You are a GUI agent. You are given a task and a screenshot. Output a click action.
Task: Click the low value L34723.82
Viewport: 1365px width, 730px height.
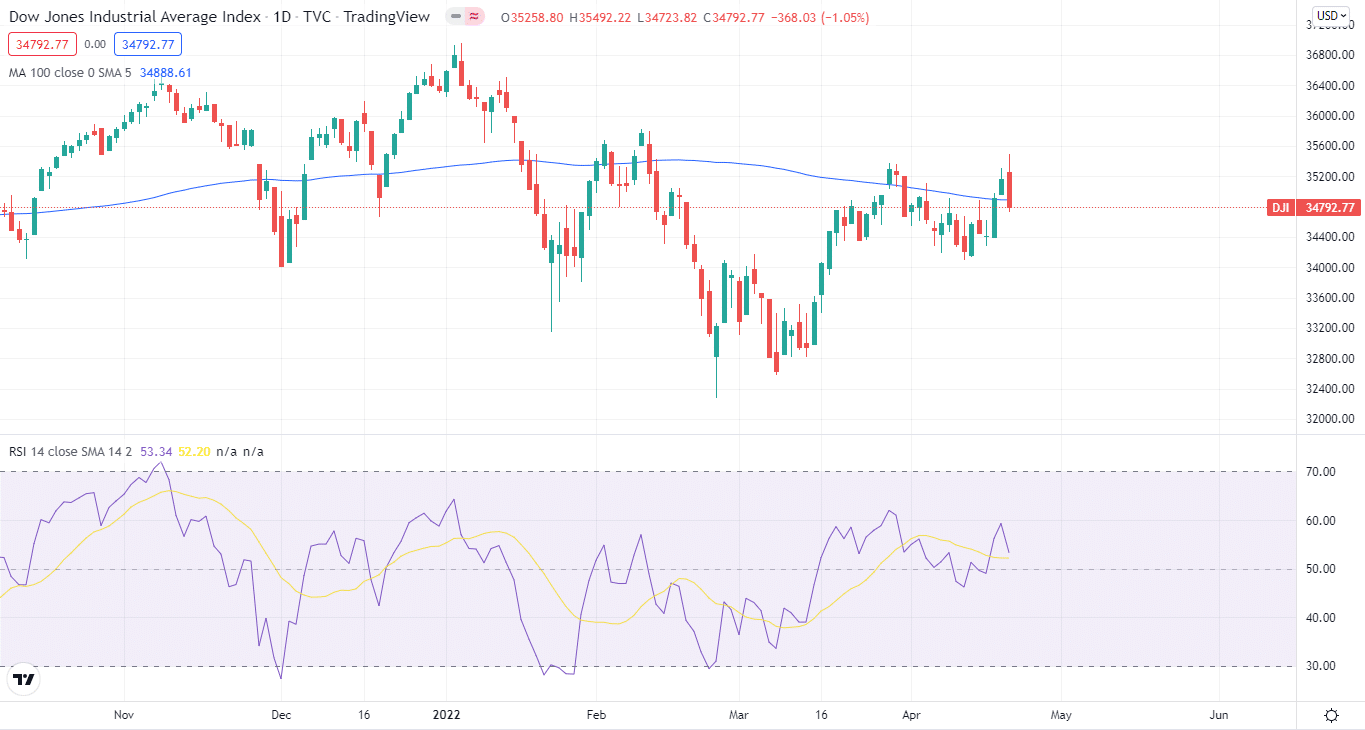667,18
